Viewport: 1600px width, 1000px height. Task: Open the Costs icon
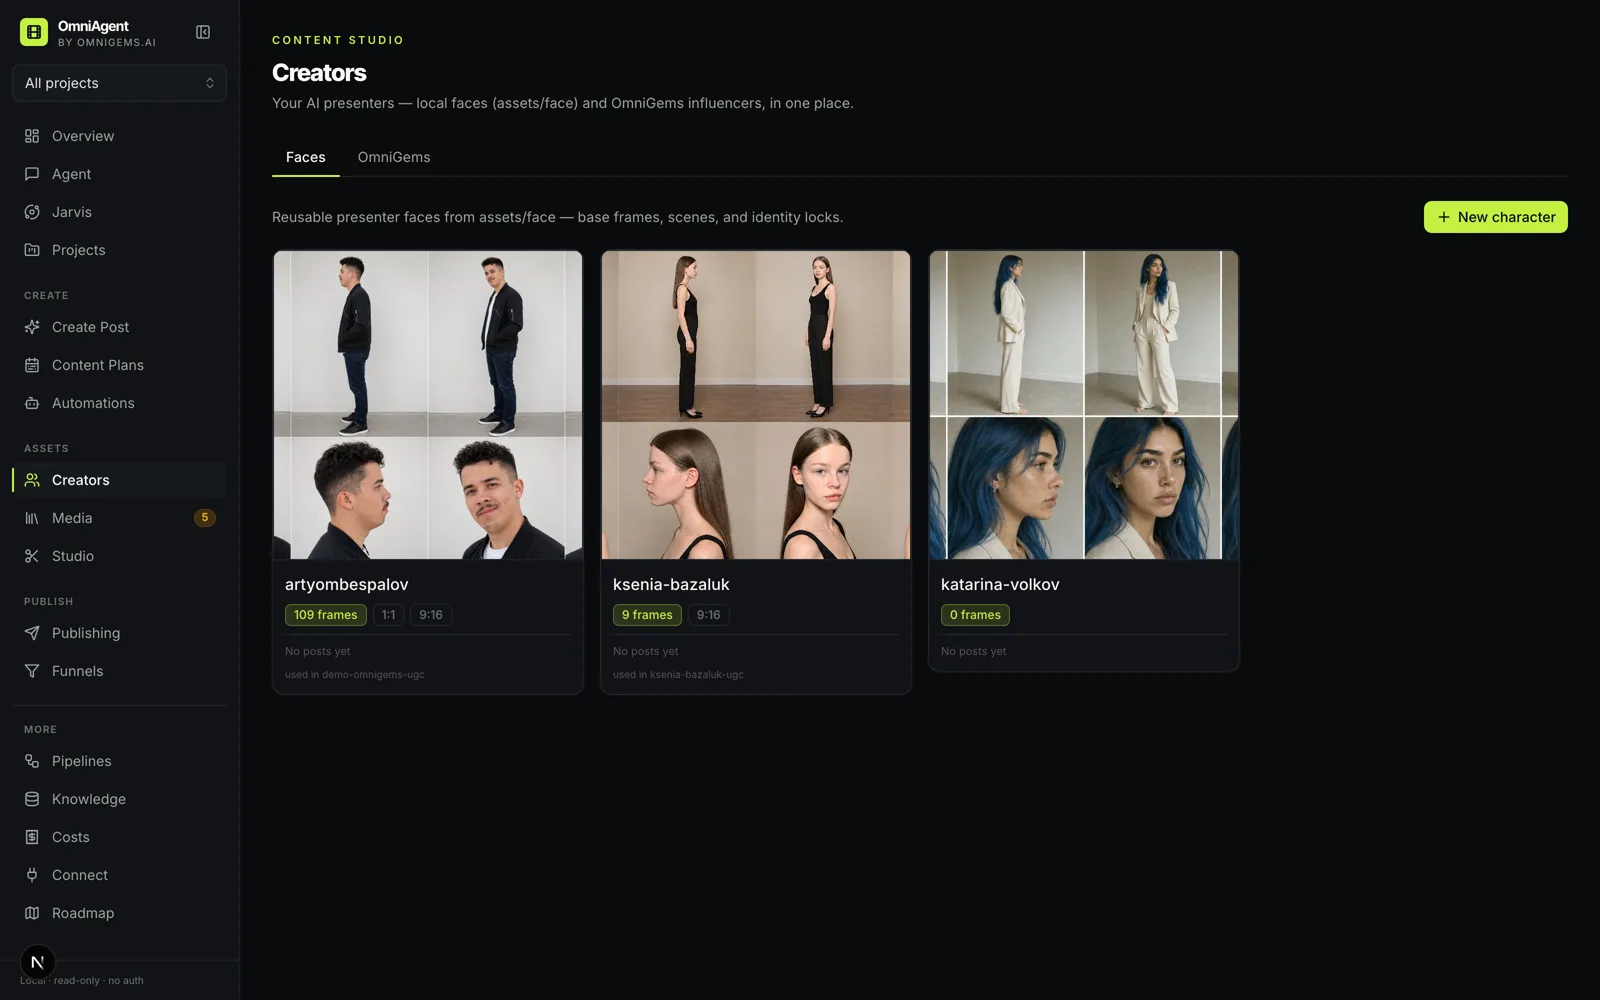[32, 837]
